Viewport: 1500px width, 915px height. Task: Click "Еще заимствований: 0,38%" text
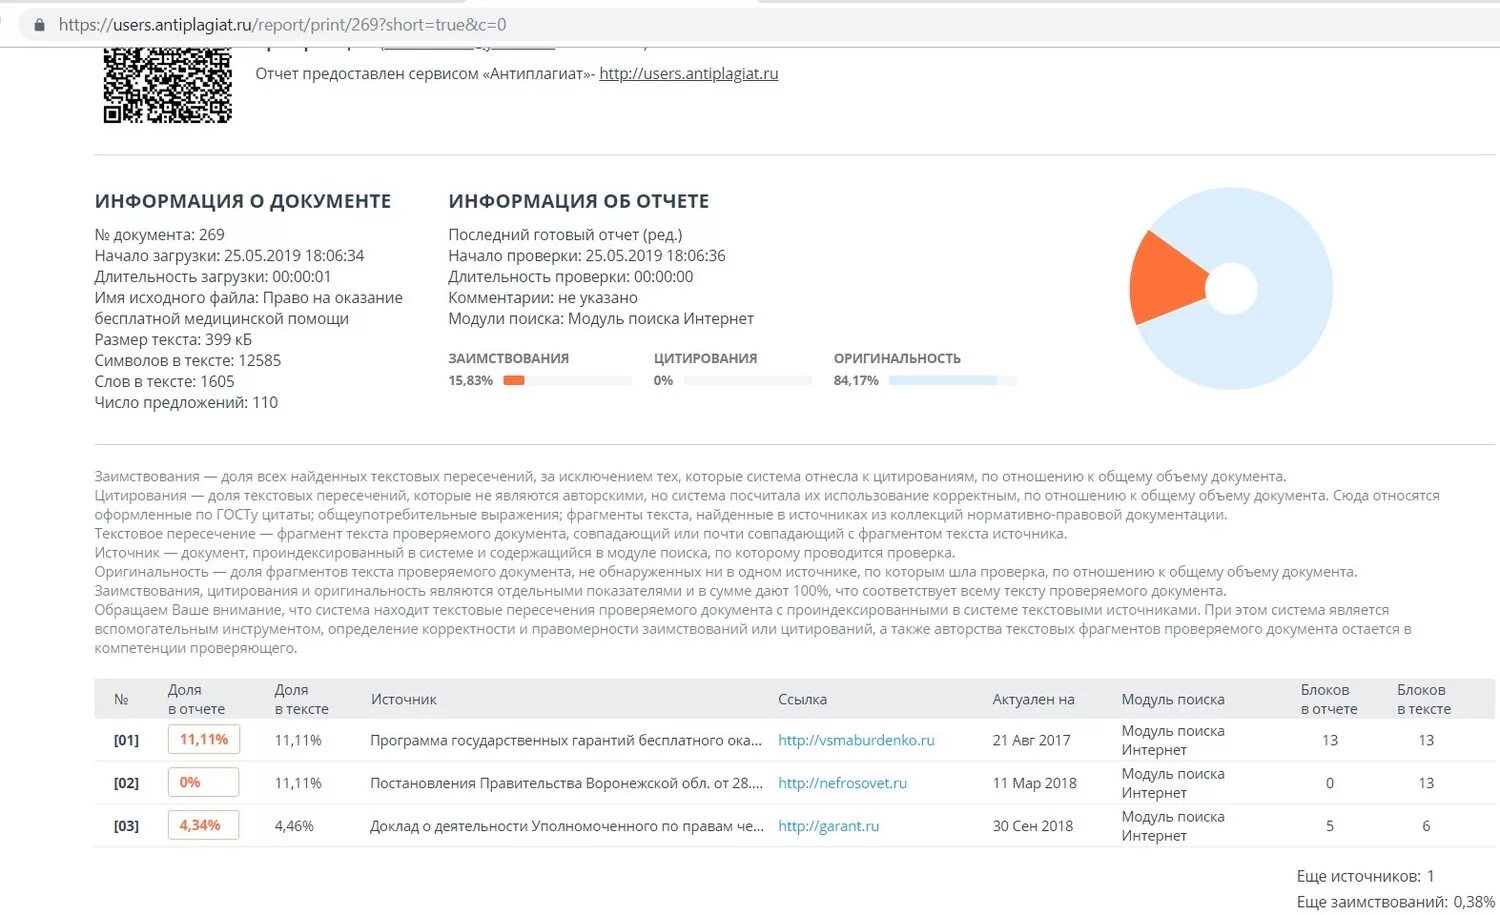(1396, 903)
